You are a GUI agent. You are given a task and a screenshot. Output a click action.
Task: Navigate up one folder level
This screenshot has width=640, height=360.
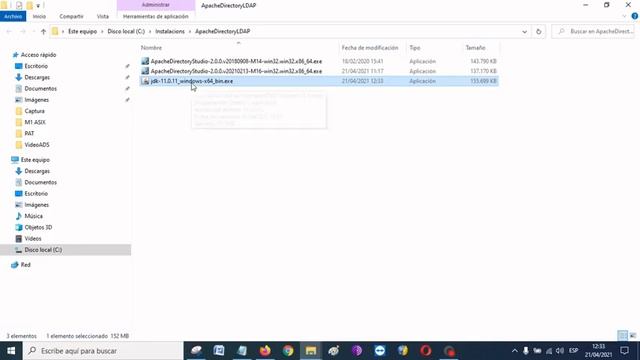point(43,31)
